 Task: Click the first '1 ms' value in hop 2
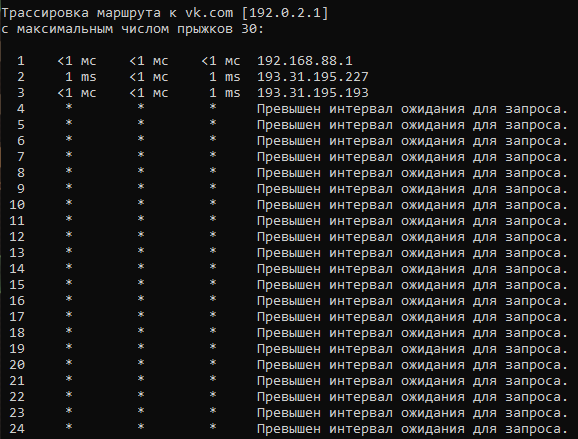click(81, 77)
